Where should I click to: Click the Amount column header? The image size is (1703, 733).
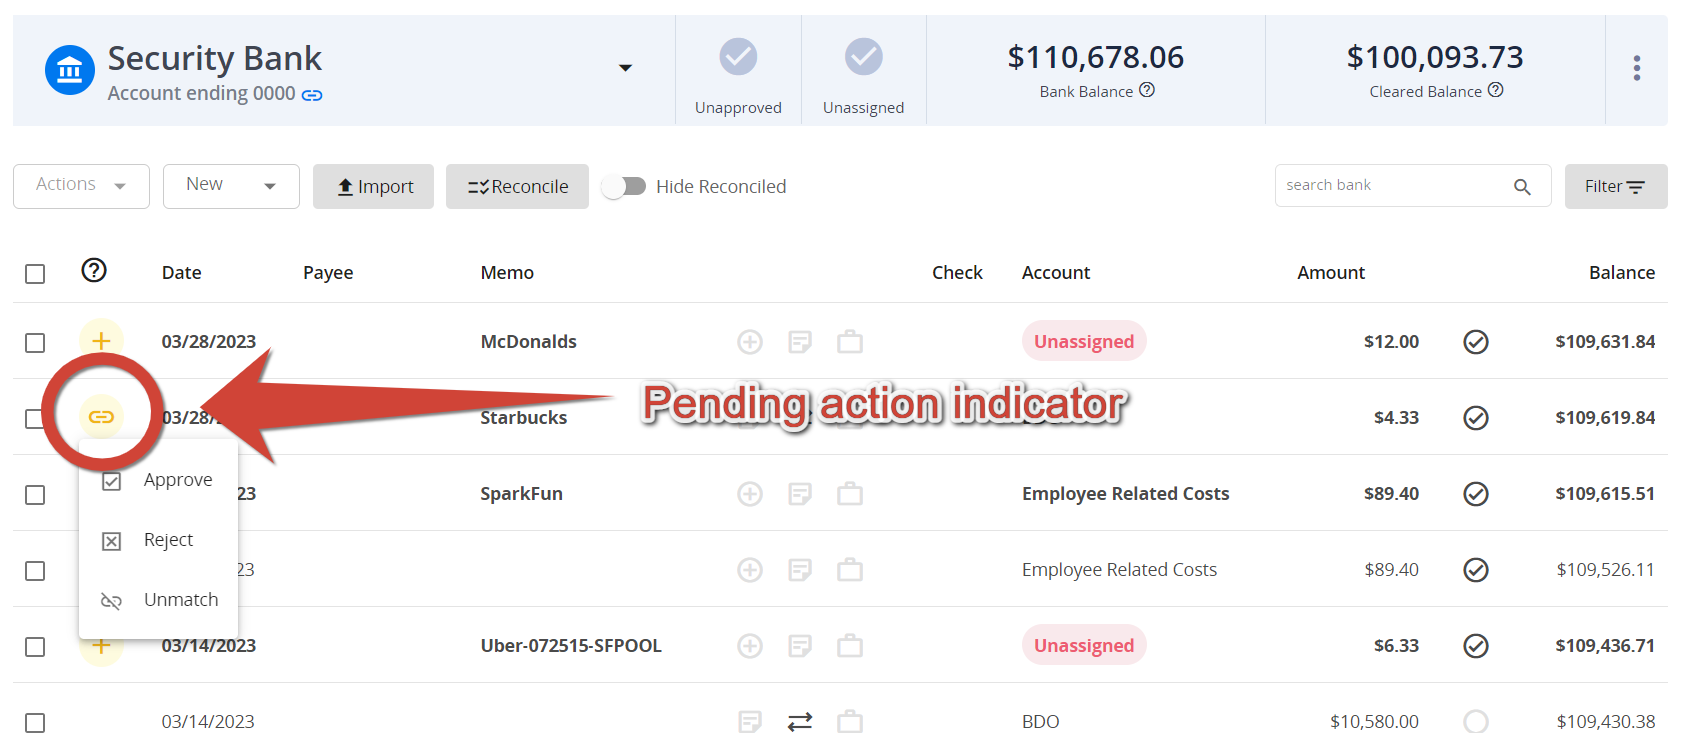point(1331,273)
